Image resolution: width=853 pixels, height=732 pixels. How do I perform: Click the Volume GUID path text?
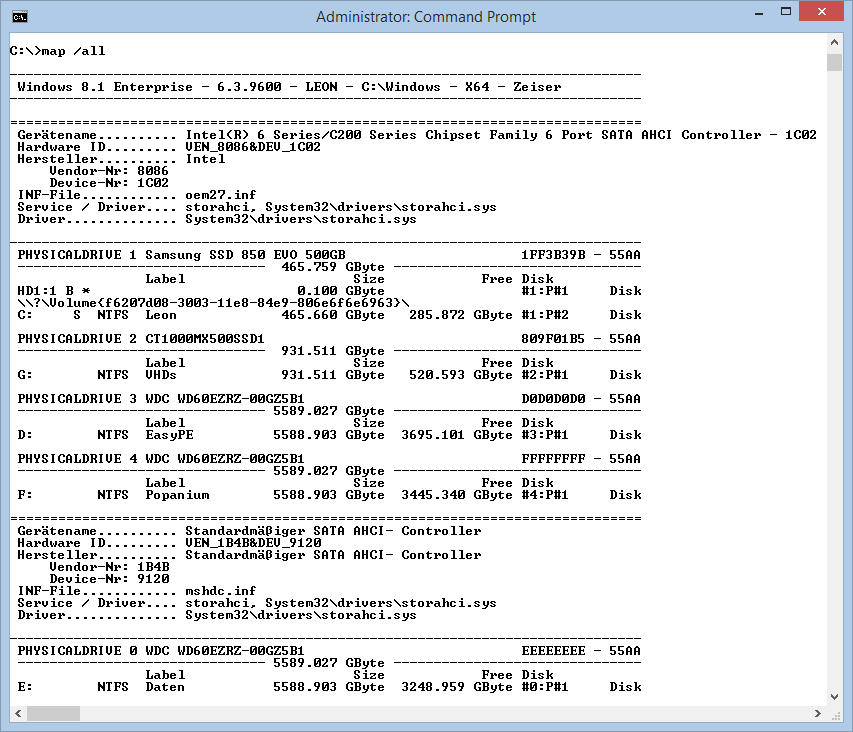click(213, 303)
